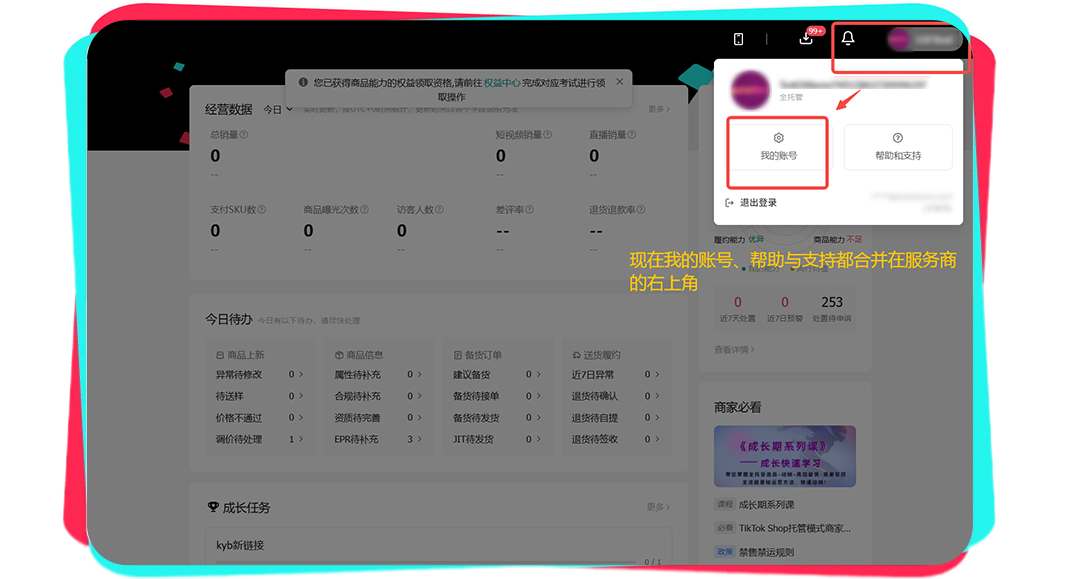Click the 商品上新 calendar icon
This screenshot has width=1078, height=579.
tap(221, 354)
